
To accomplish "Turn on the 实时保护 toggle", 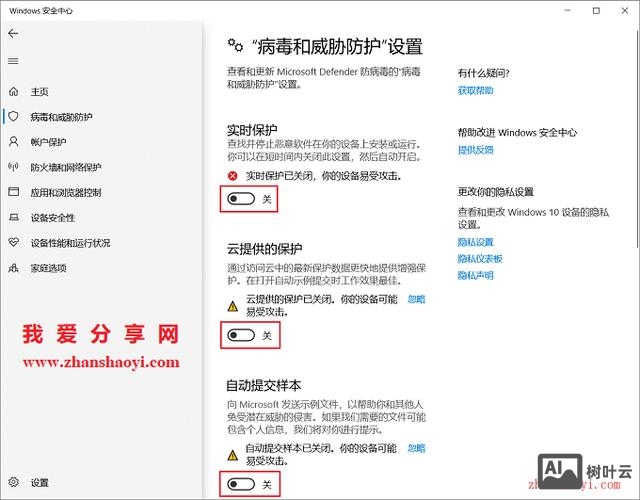I will click(241, 199).
